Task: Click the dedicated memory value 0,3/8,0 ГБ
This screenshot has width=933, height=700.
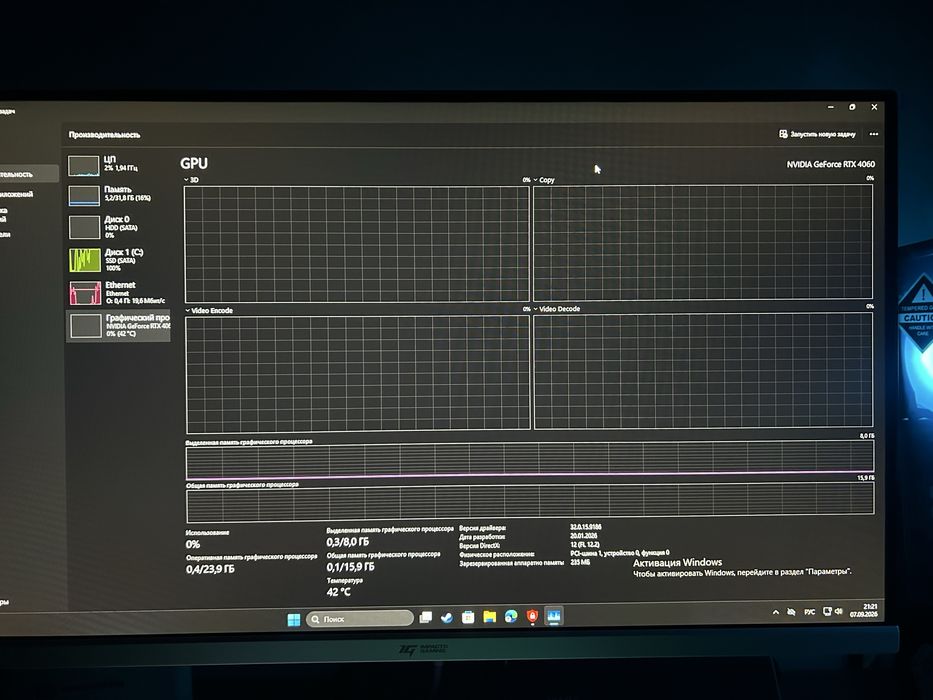Action: coord(347,542)
